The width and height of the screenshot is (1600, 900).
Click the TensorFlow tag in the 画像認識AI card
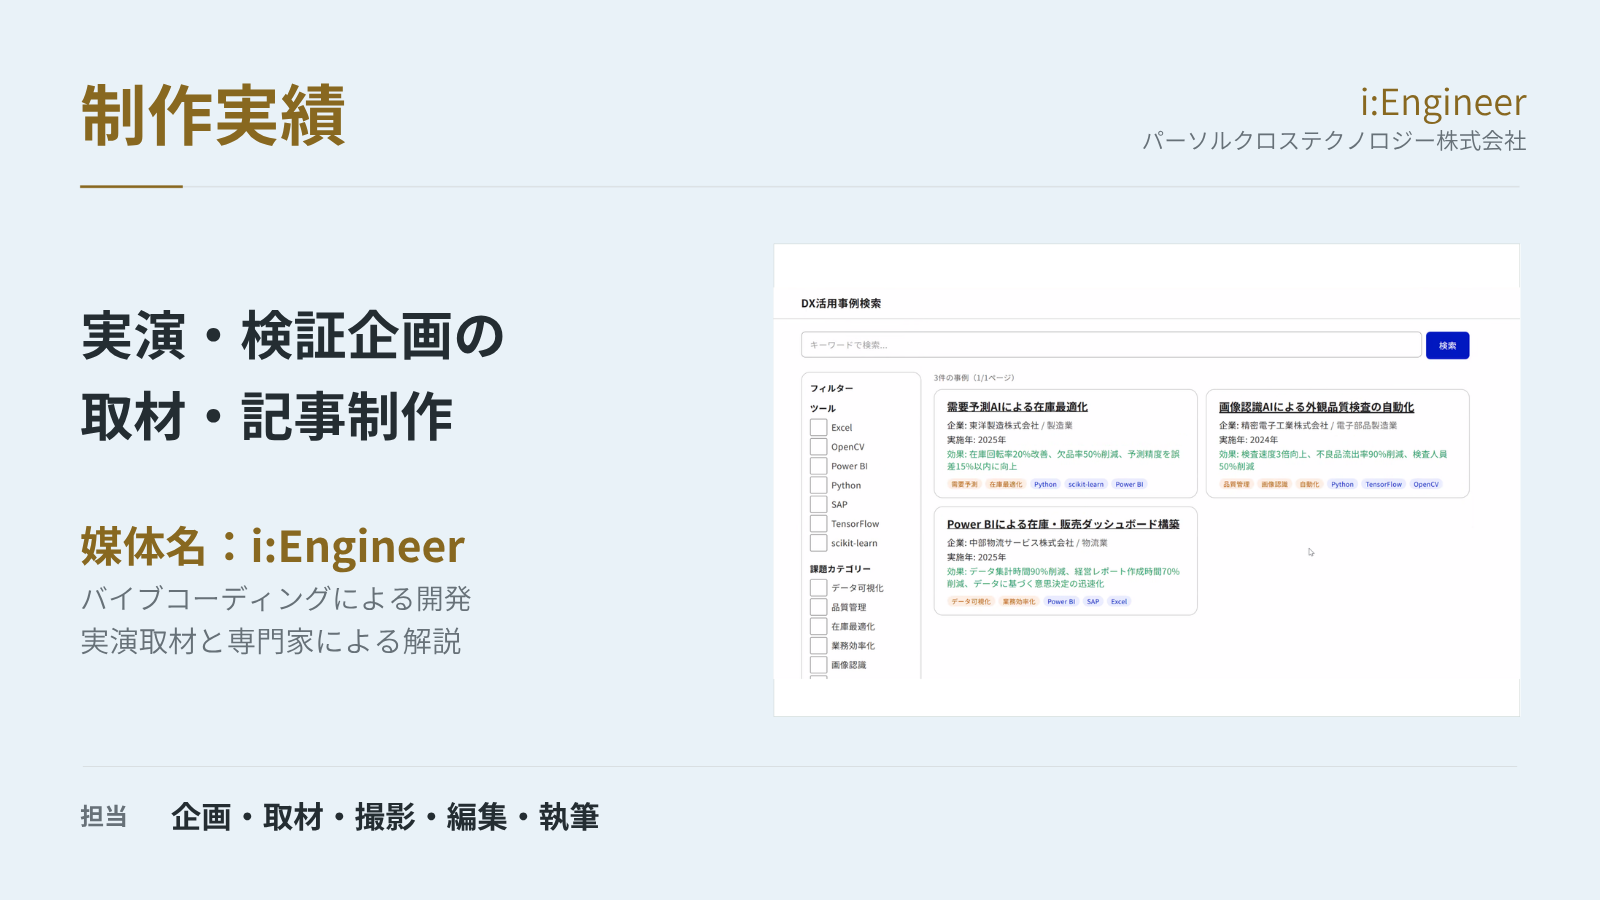tap(1384, 484)
